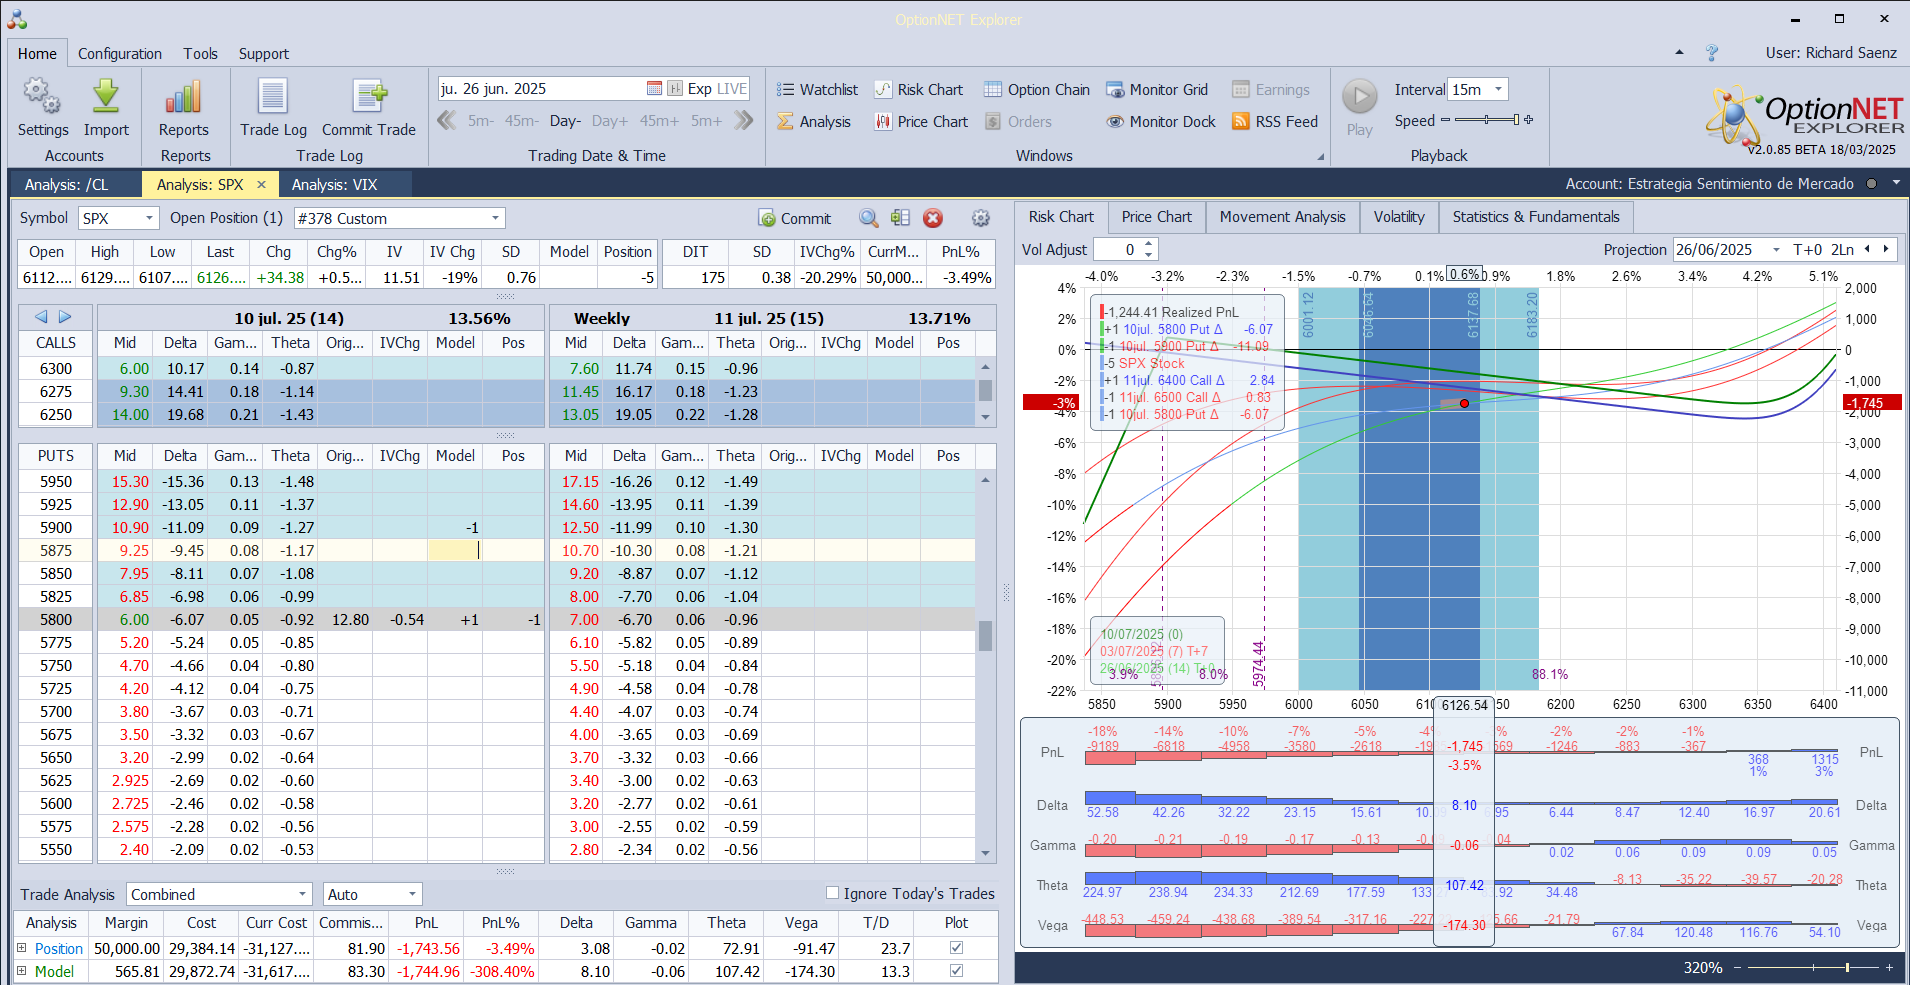Show previous expiration with left blue arrow
Image resolution: width=1910 pixels, height=985 pixels.
tap(41, 317)
